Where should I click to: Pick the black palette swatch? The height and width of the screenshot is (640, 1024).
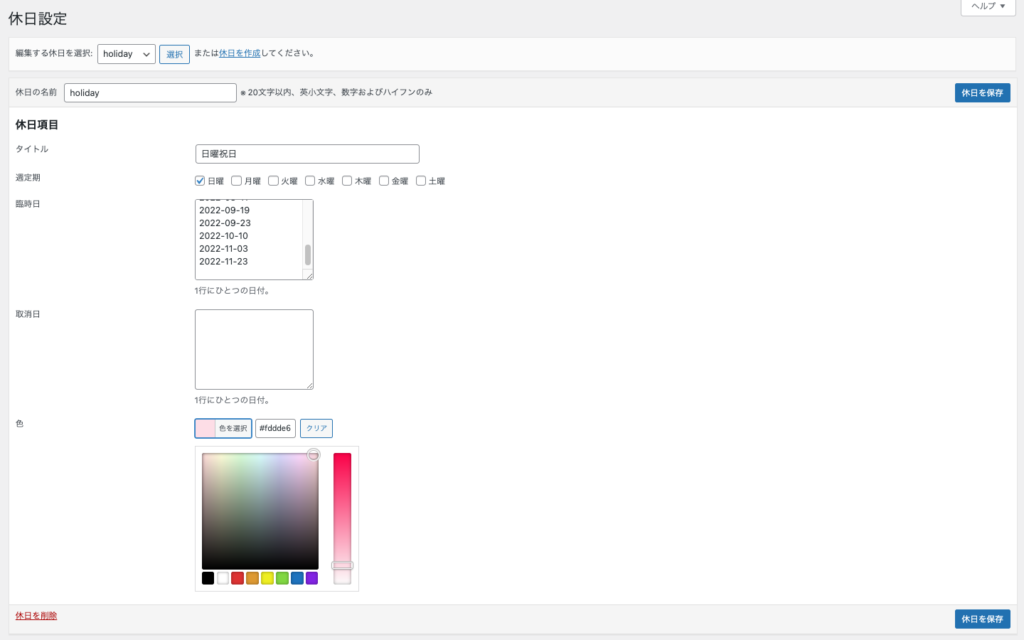click(x=208, y=578)
